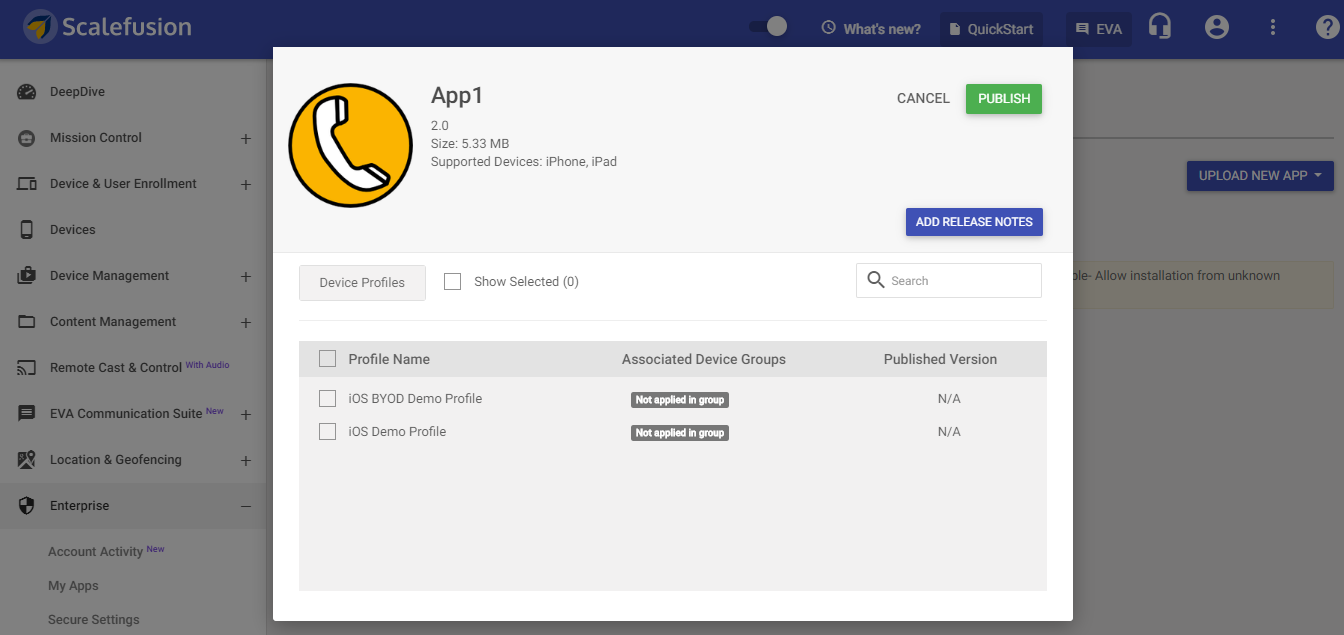Toggle the switch in the top bar

pyautogui.click(x=768, y=27)
